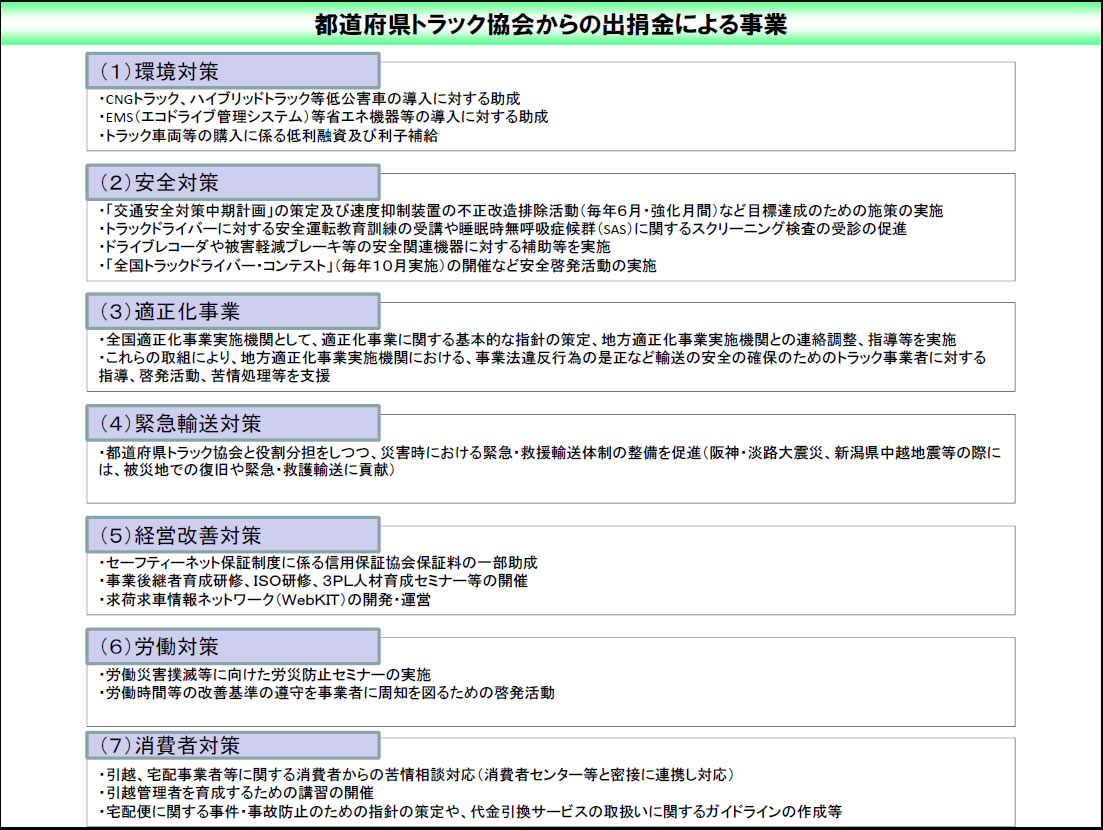Click the 引越管理者を育成するための講習 line
1103x830 pixels.
[237, 793]
